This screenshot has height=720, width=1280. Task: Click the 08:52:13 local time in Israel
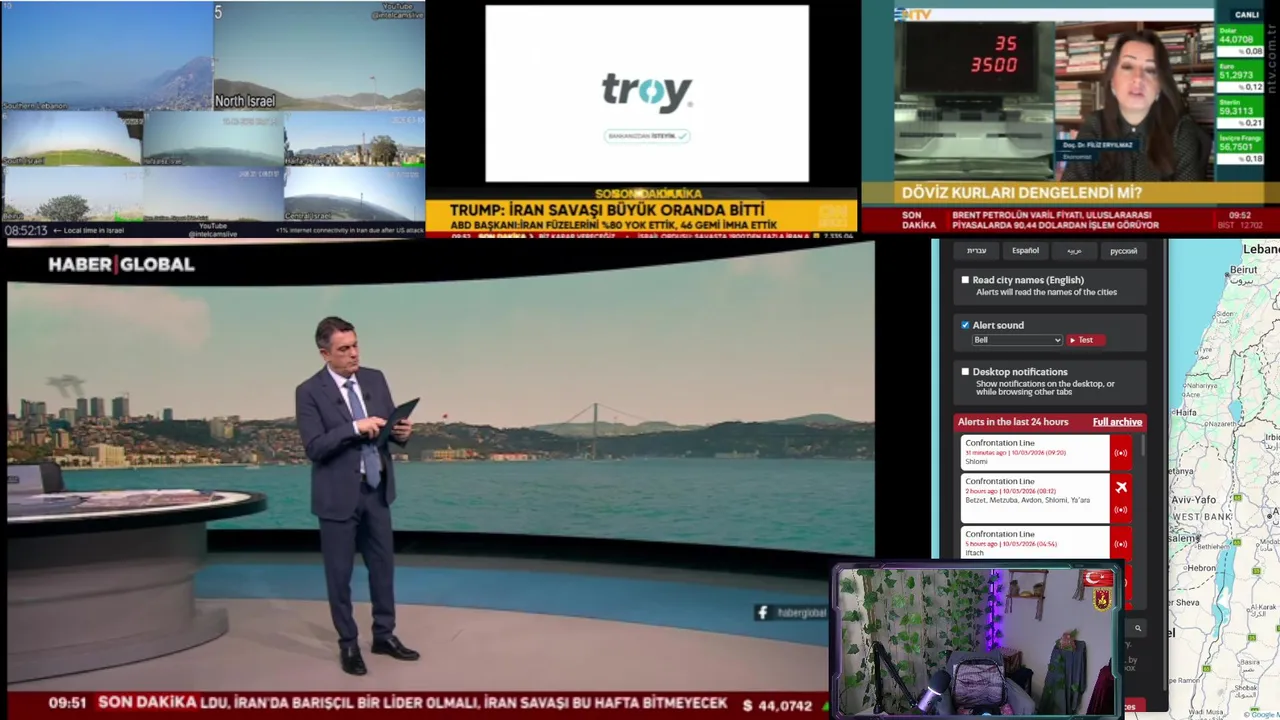[26, 230]
